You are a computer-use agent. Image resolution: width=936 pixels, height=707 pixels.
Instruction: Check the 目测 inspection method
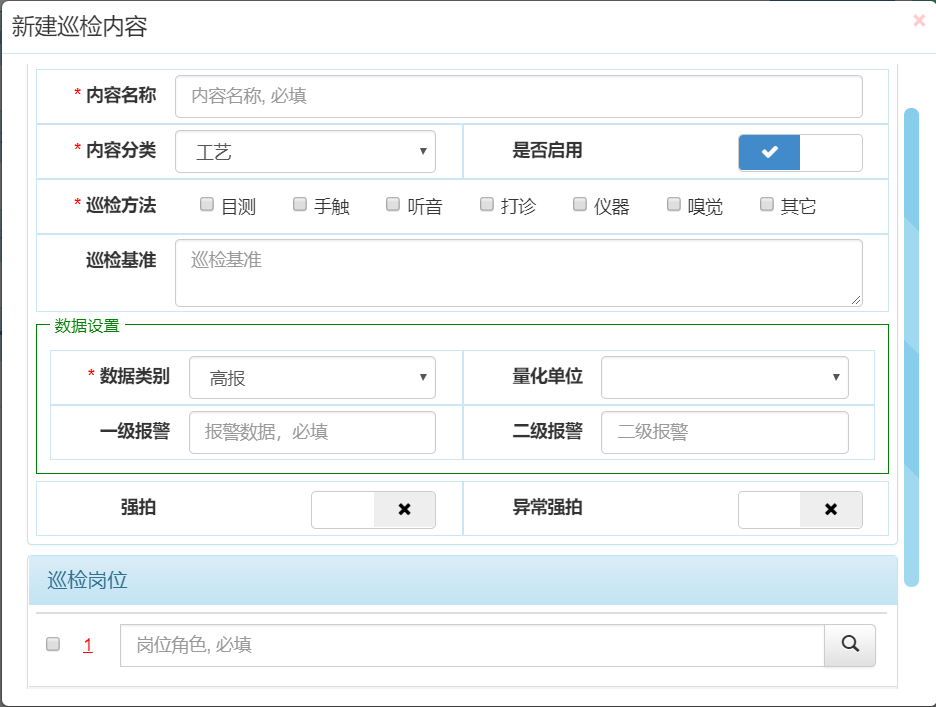click(207, 204)
